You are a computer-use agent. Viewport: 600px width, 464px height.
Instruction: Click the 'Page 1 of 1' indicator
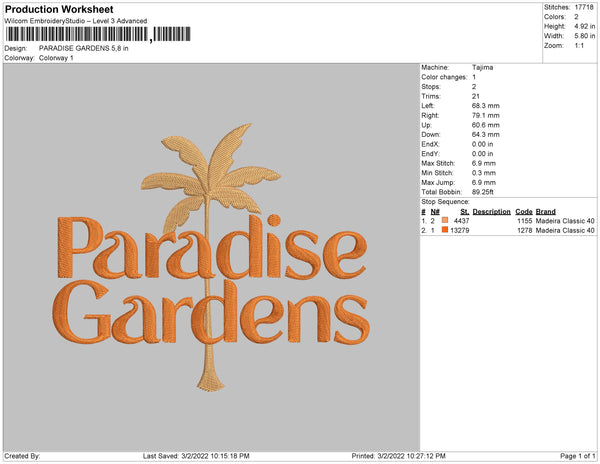pos(578,456)
